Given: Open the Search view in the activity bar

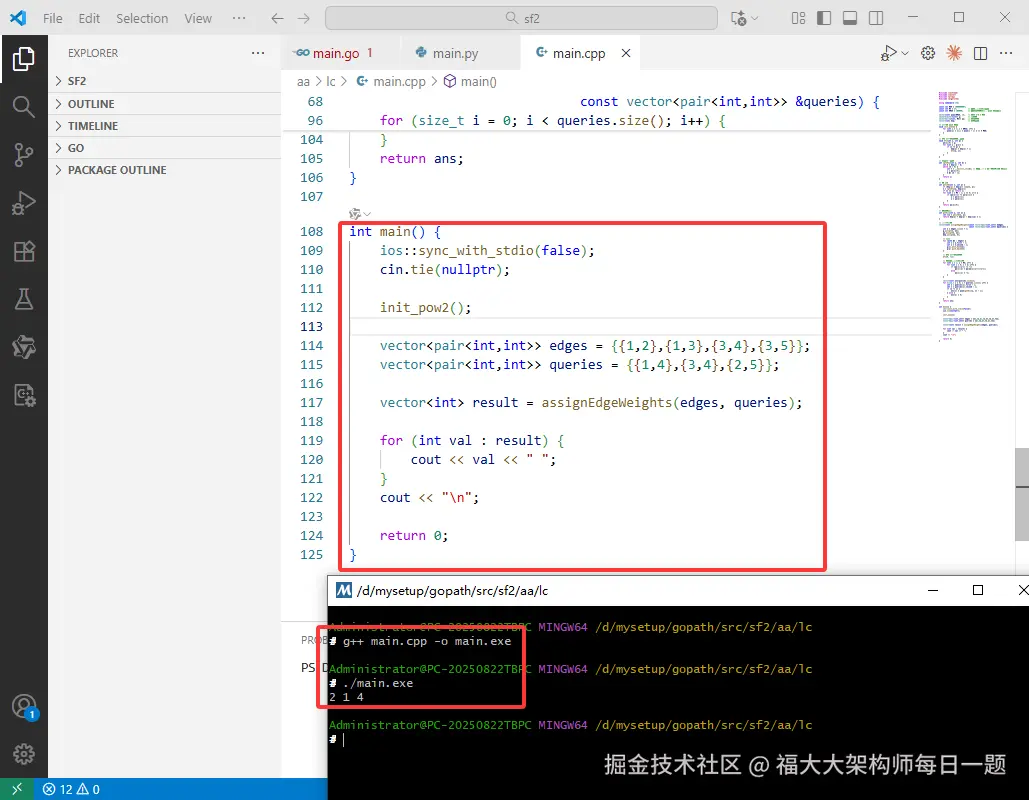Looking at the screenshot, I should pyautogui.click(x=24, y=106).
